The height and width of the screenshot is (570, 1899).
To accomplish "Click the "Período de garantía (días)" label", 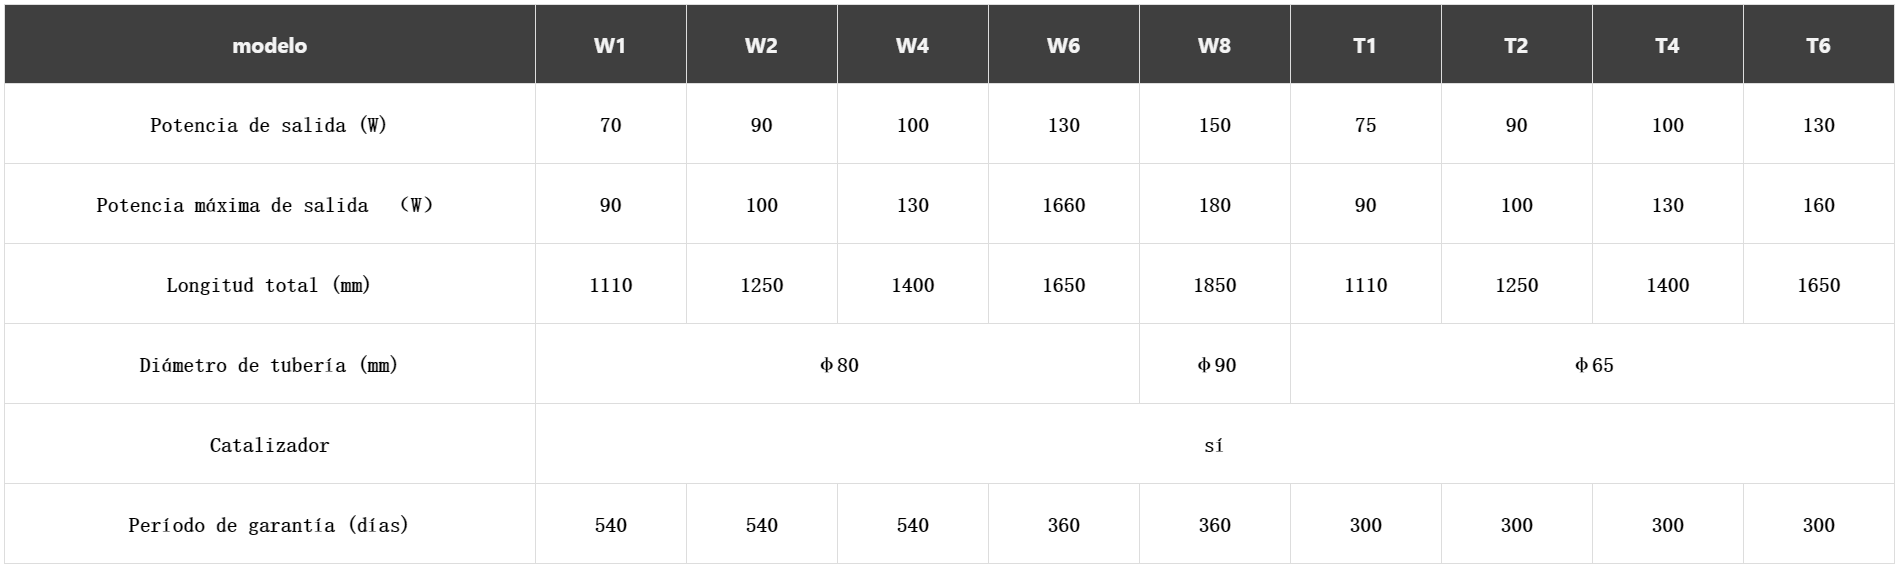I will coord(269,525).
